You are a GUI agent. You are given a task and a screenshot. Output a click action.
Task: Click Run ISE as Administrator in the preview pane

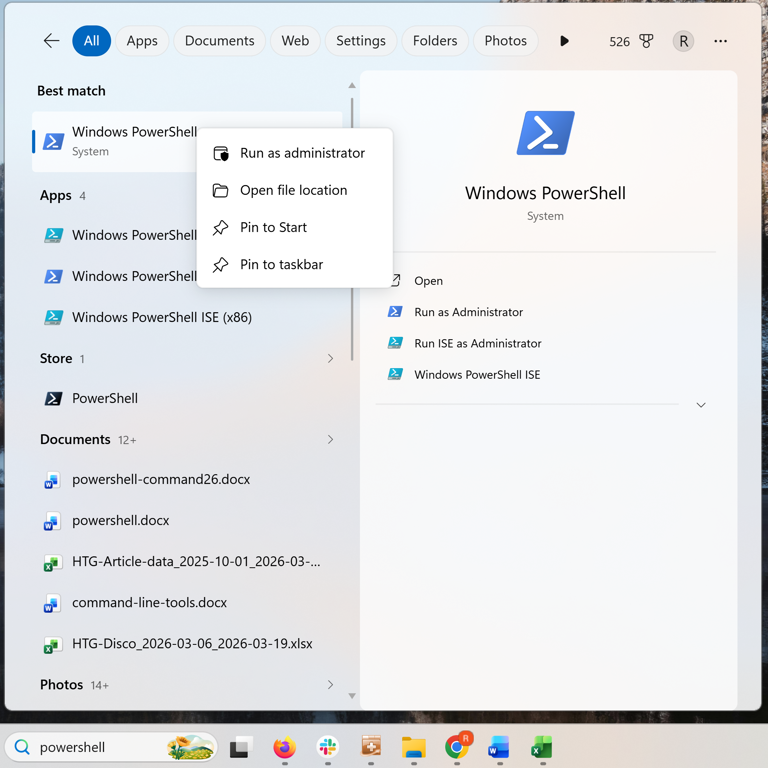478,344
